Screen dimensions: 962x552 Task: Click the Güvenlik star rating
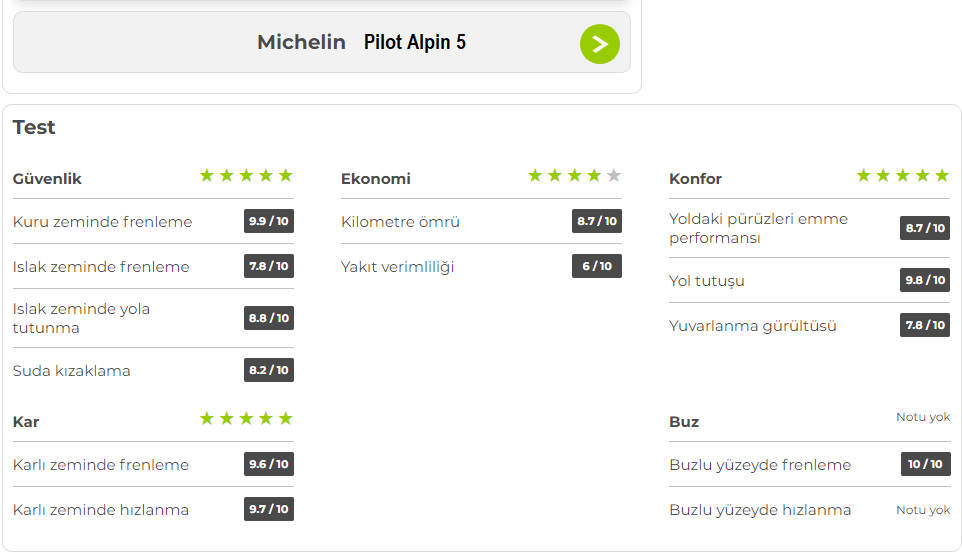pos(246,176)
